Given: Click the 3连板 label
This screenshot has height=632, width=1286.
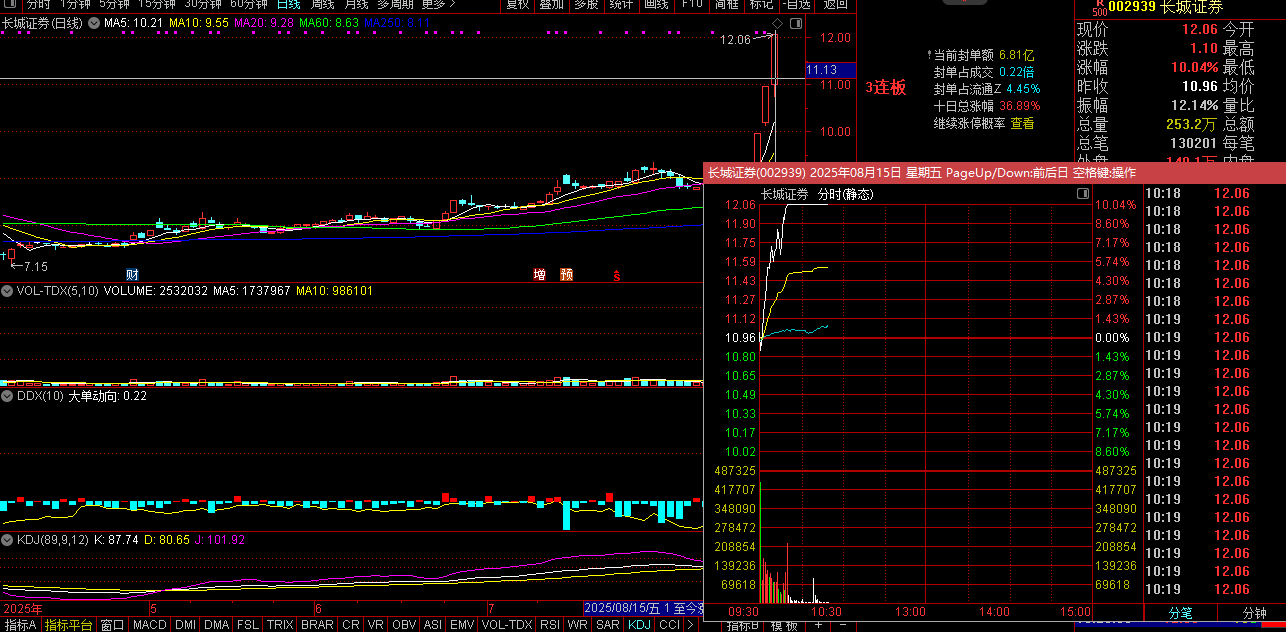Looking at the screenshot, I should click(x=886, y=87).
